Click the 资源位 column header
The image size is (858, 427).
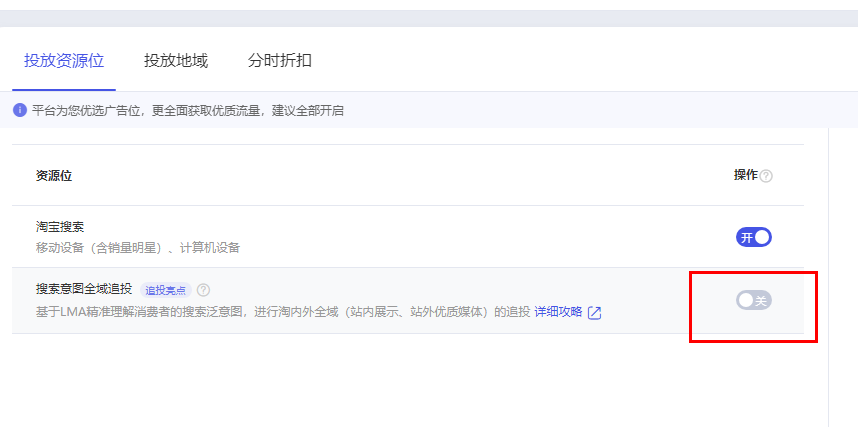54,176
